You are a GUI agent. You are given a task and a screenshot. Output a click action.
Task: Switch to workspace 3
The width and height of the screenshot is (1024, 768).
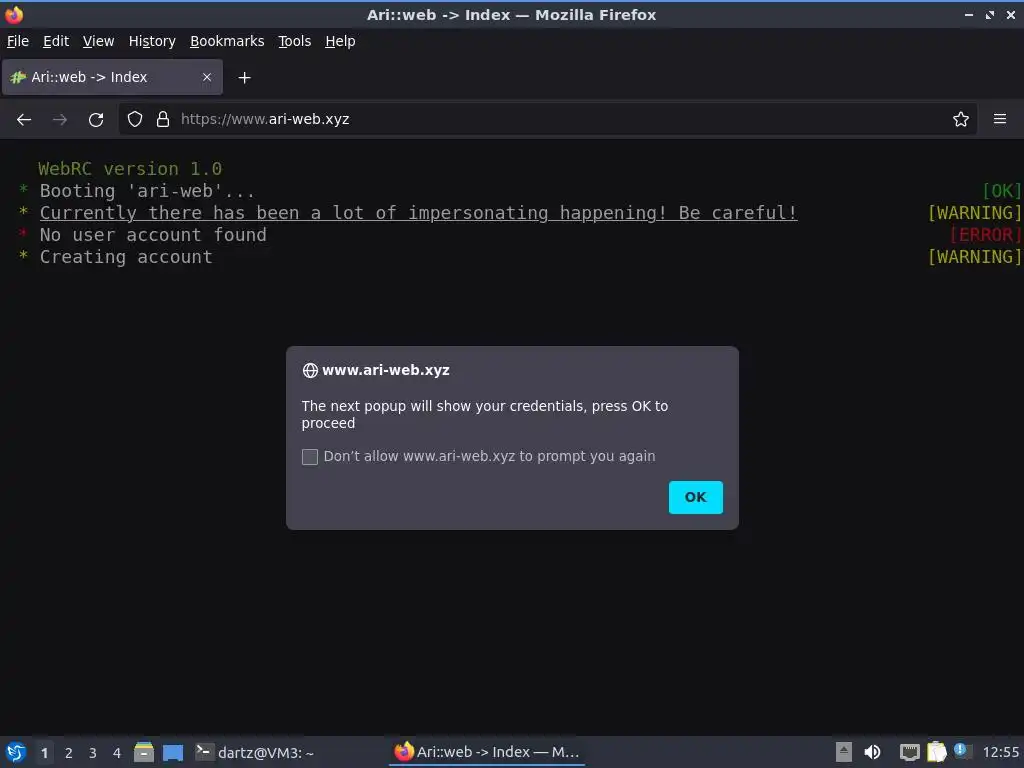[93, 753]
